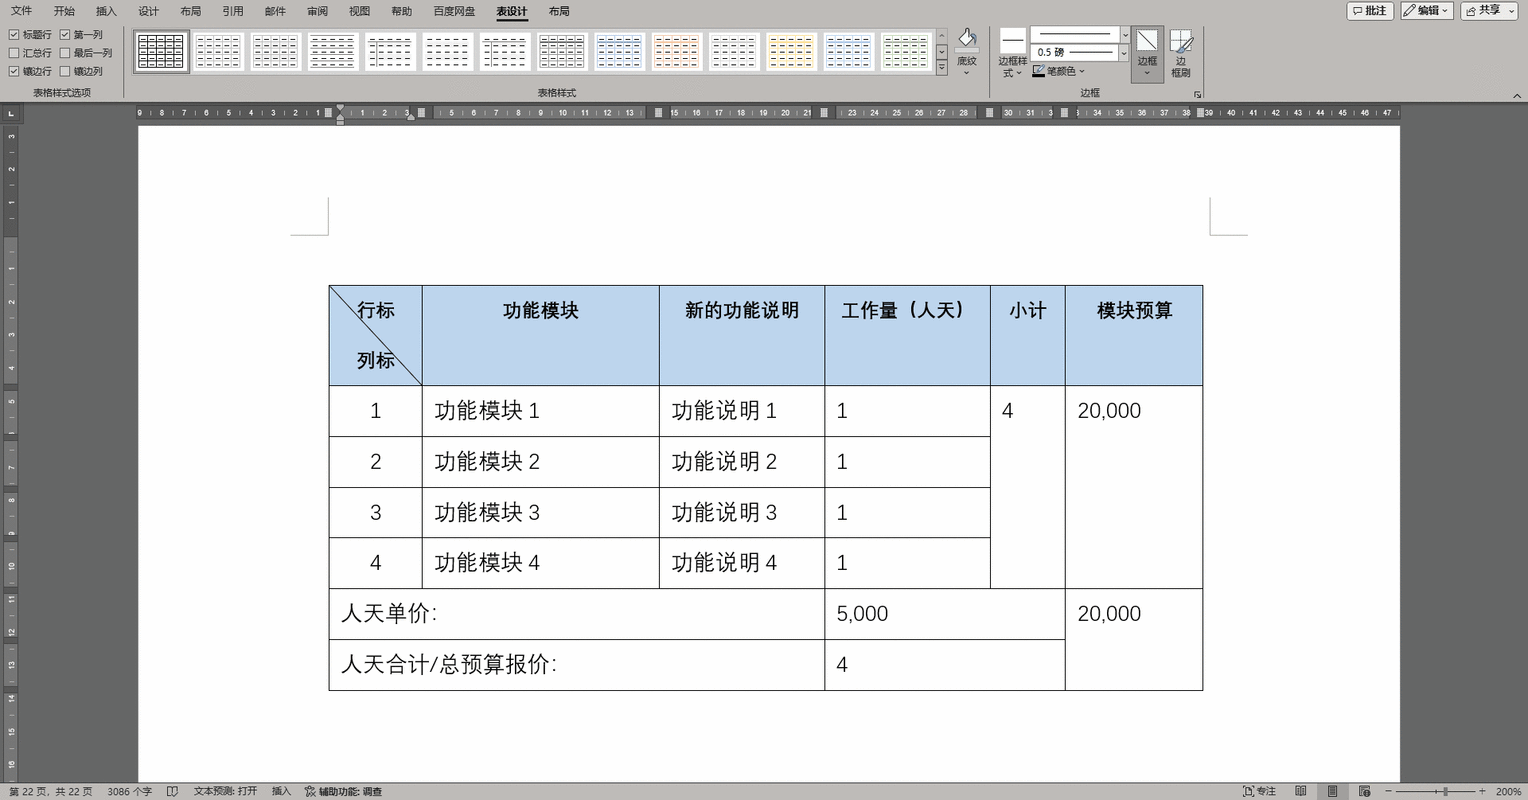Screen dimensions: 1528x800
Task: Click the 边框样式 border style preview icon
Action: pyautogui.click(x=1013, y=41)
